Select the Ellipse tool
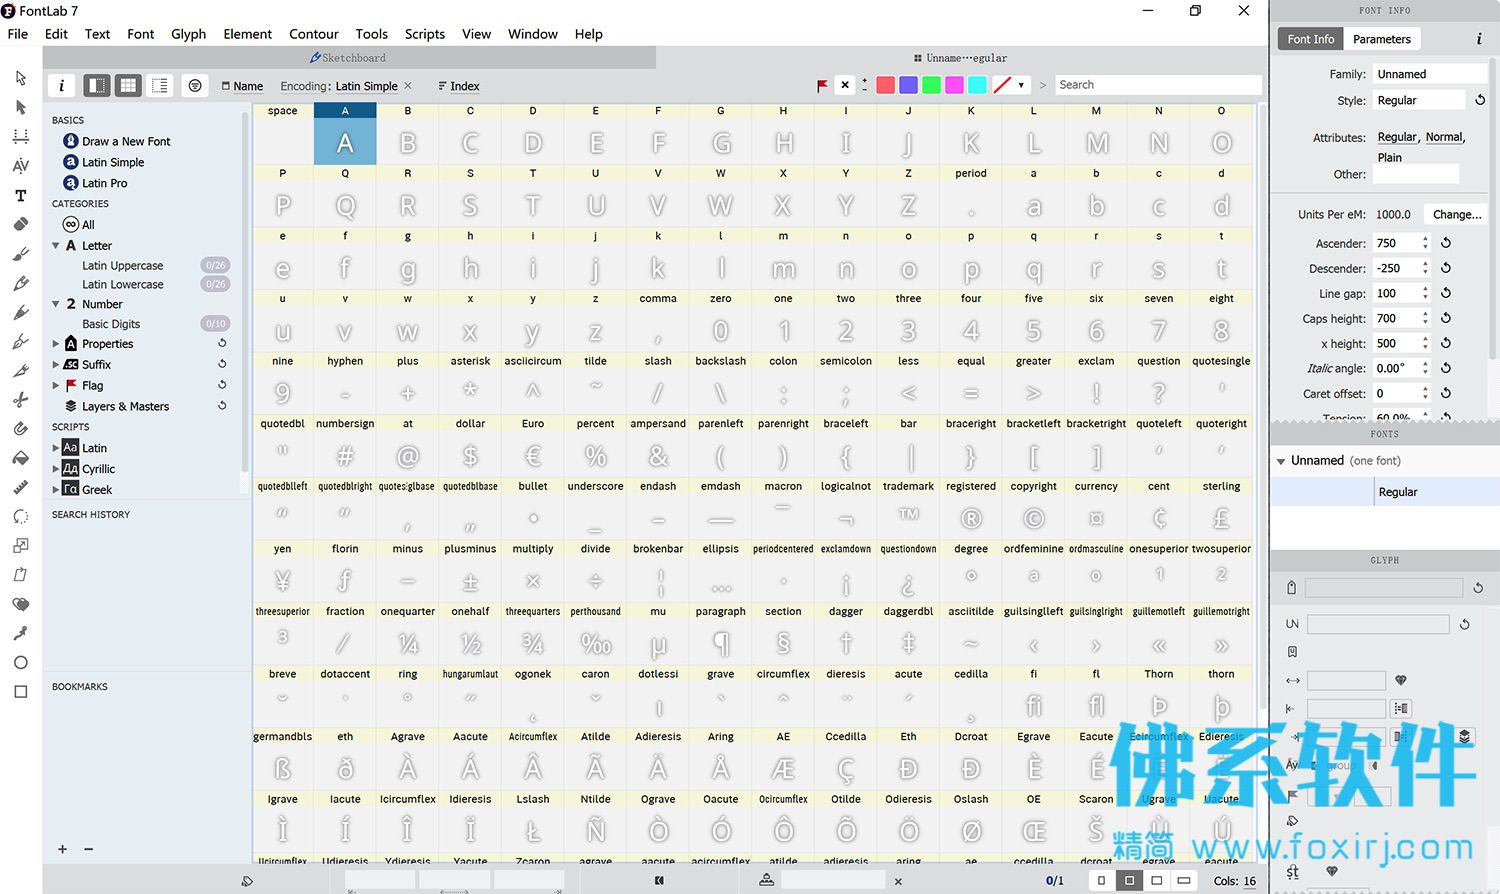 pyautogui.click(x=21, y=662)
